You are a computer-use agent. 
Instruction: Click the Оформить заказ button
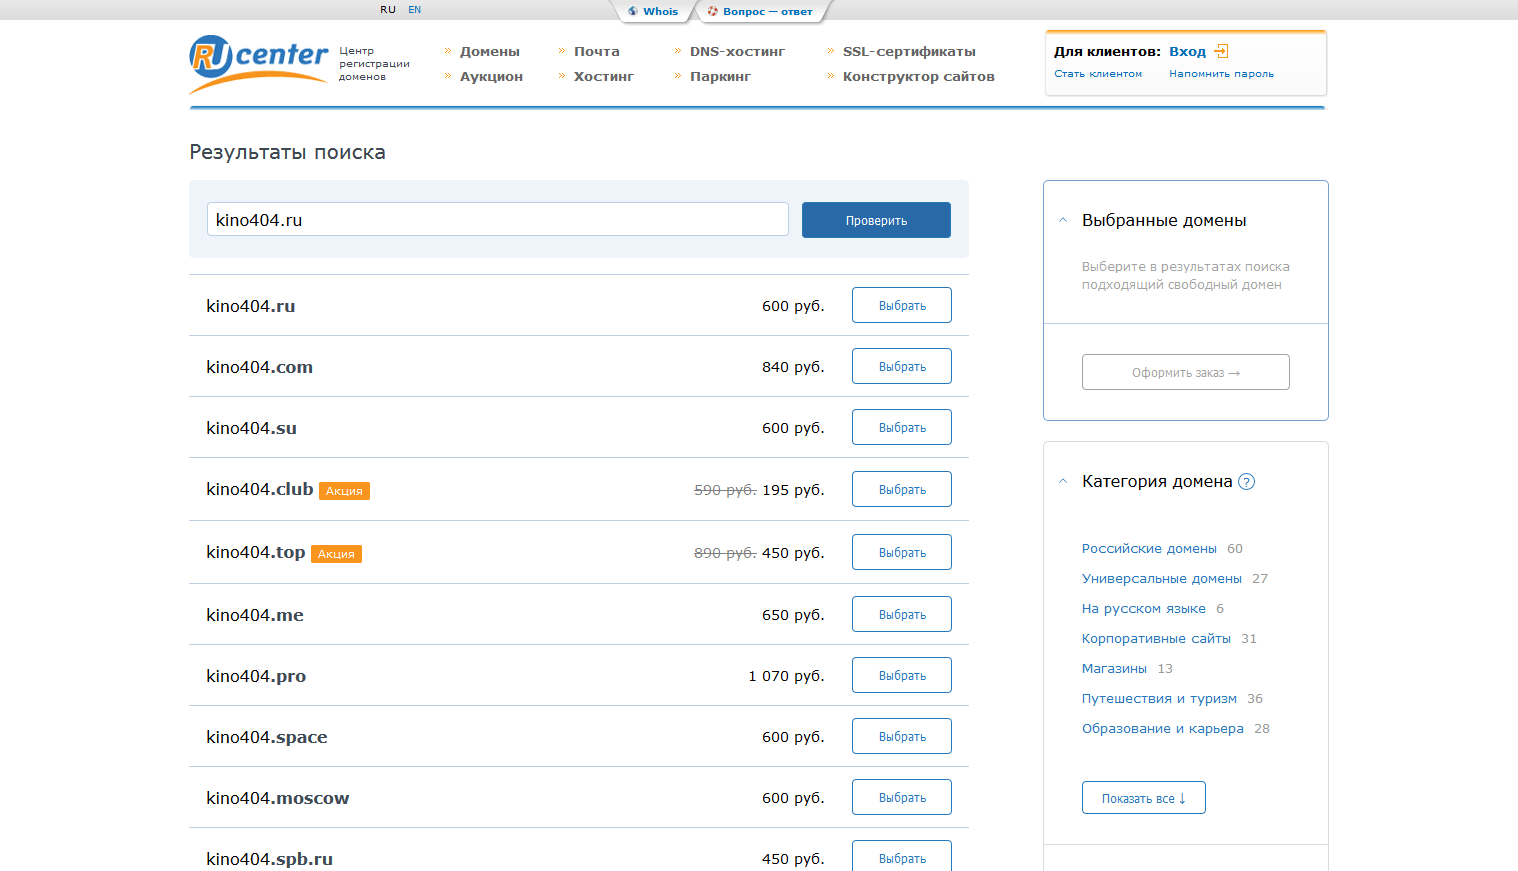pyautogui.click(x=1186, y=372)
